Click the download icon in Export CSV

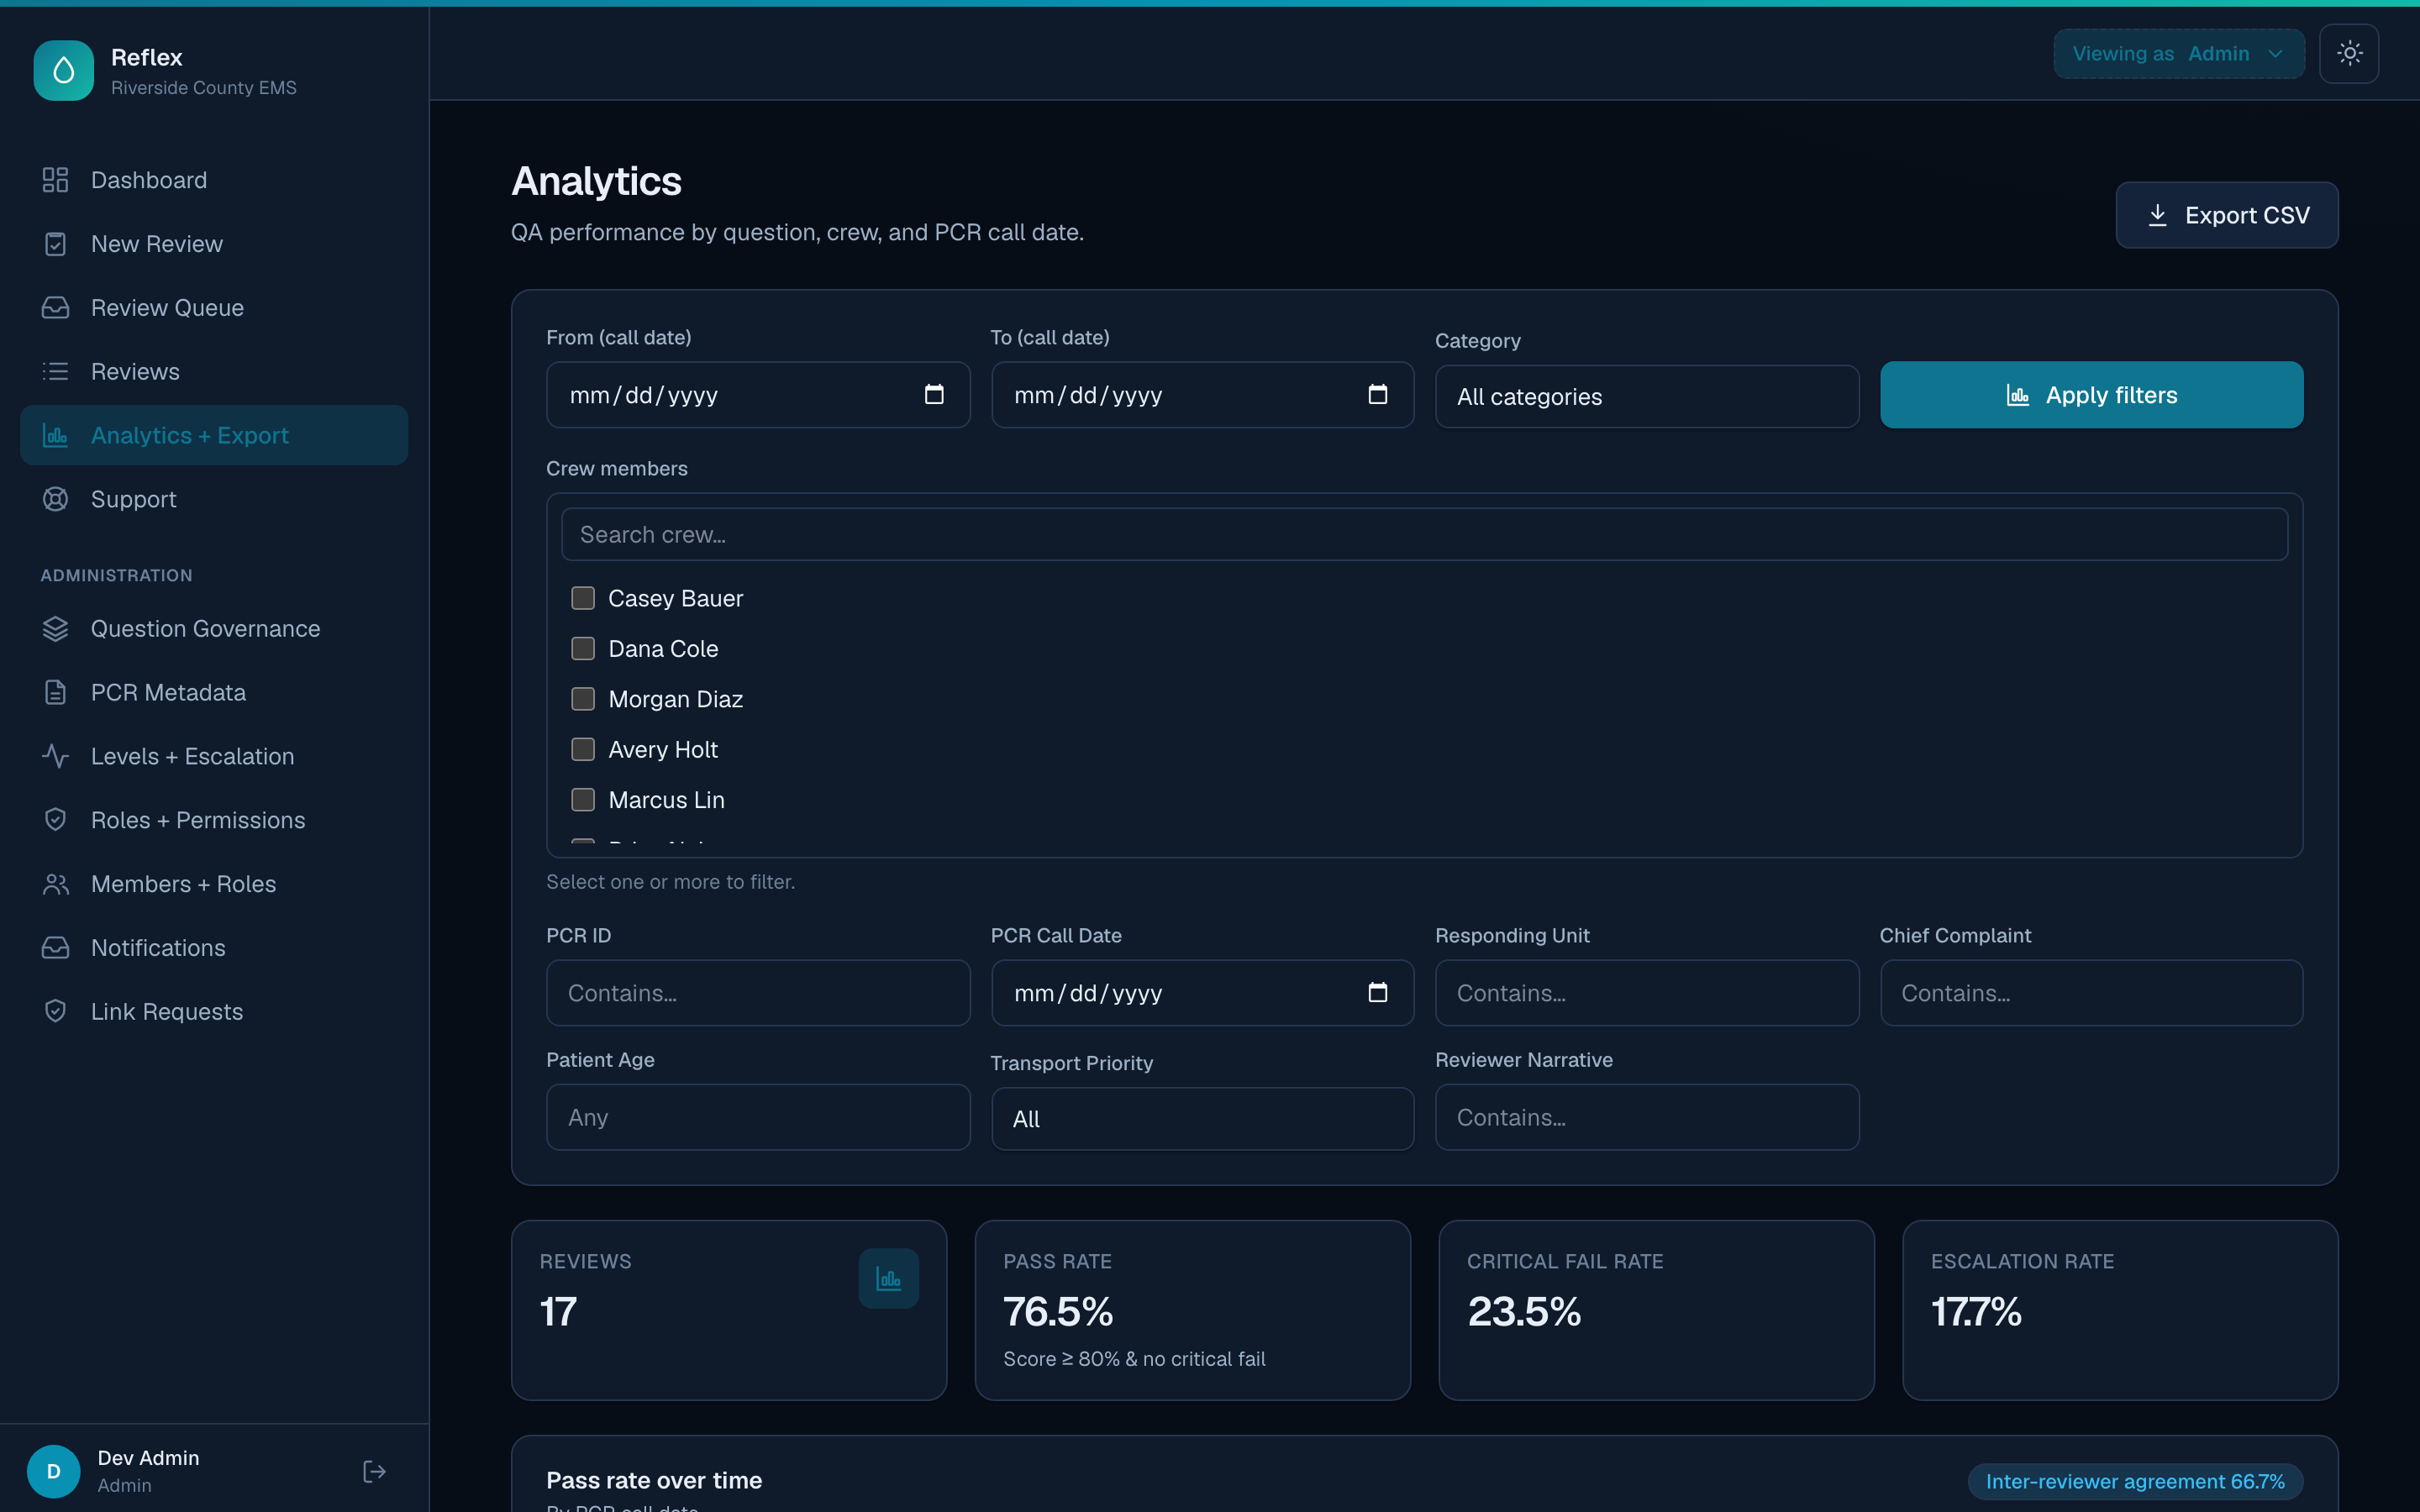coord(2158,215)
